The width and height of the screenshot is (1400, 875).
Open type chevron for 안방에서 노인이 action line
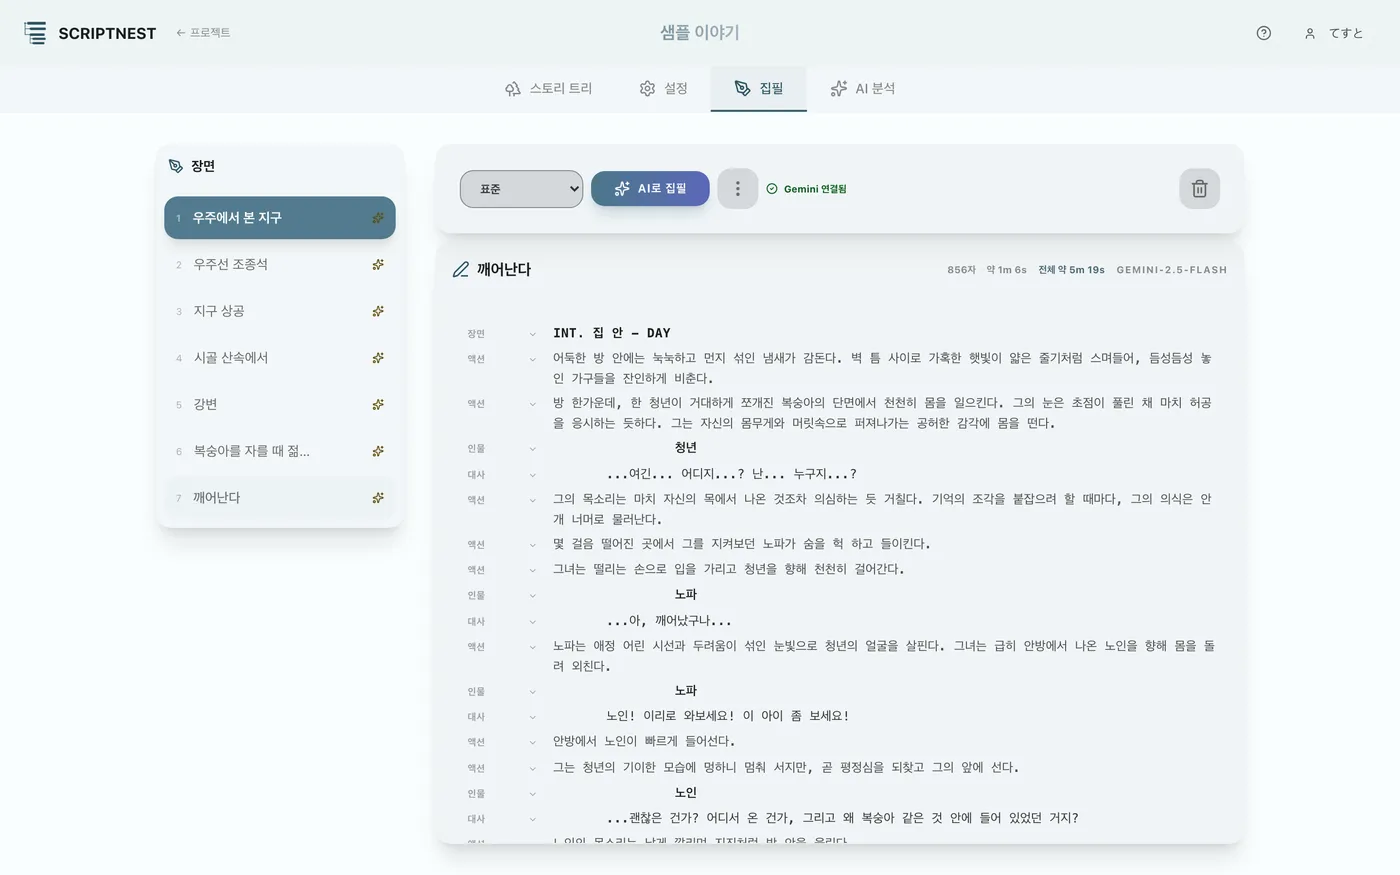[532, 742]
